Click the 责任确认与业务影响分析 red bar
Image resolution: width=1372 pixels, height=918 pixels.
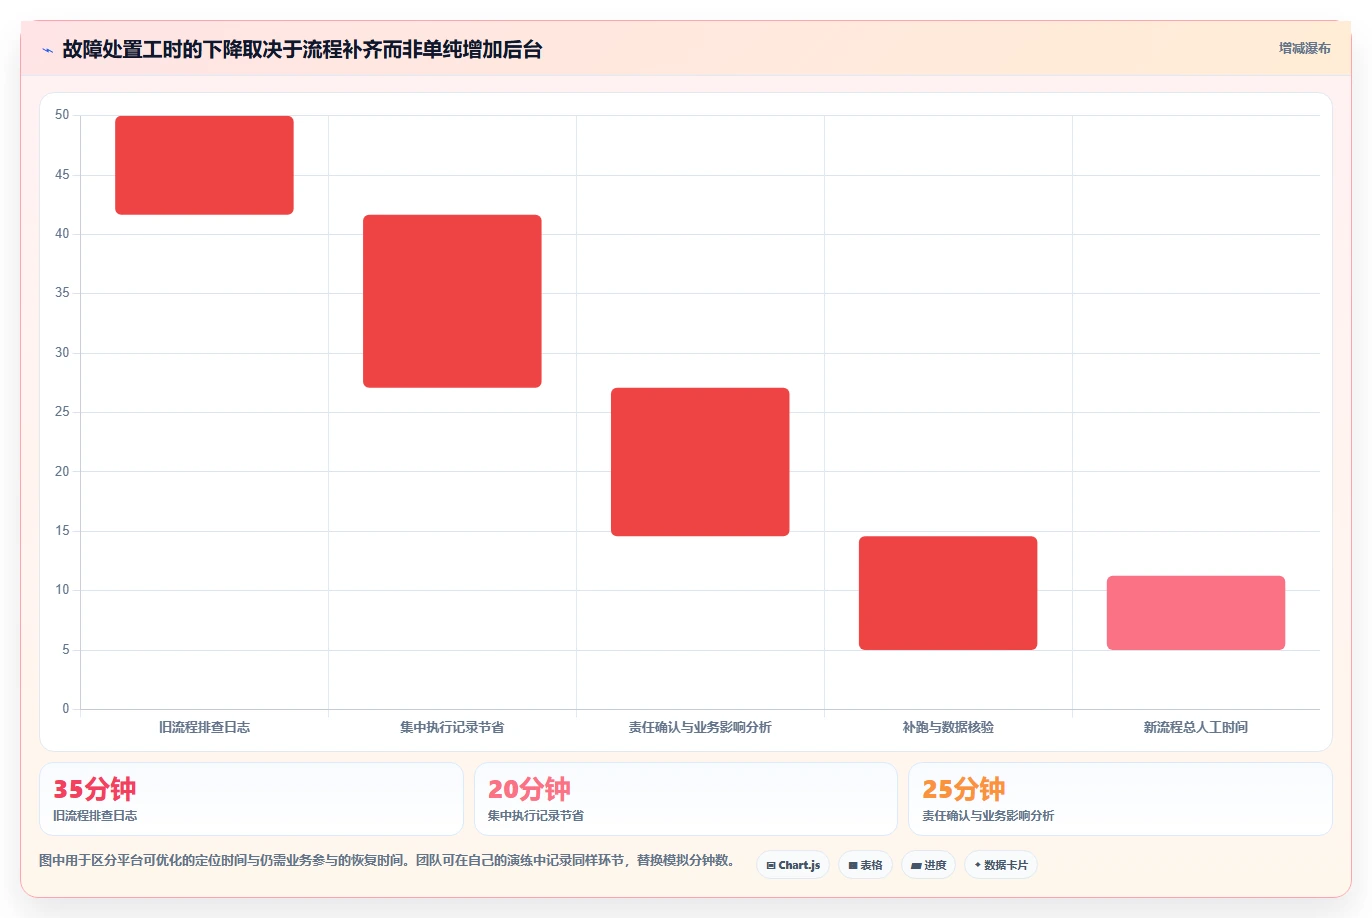coord(700,462)
